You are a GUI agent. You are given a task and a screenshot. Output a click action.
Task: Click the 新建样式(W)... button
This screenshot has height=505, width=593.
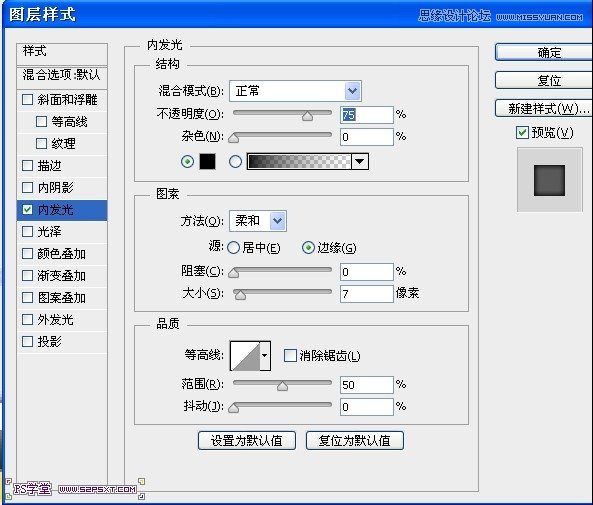pos(544,109)
